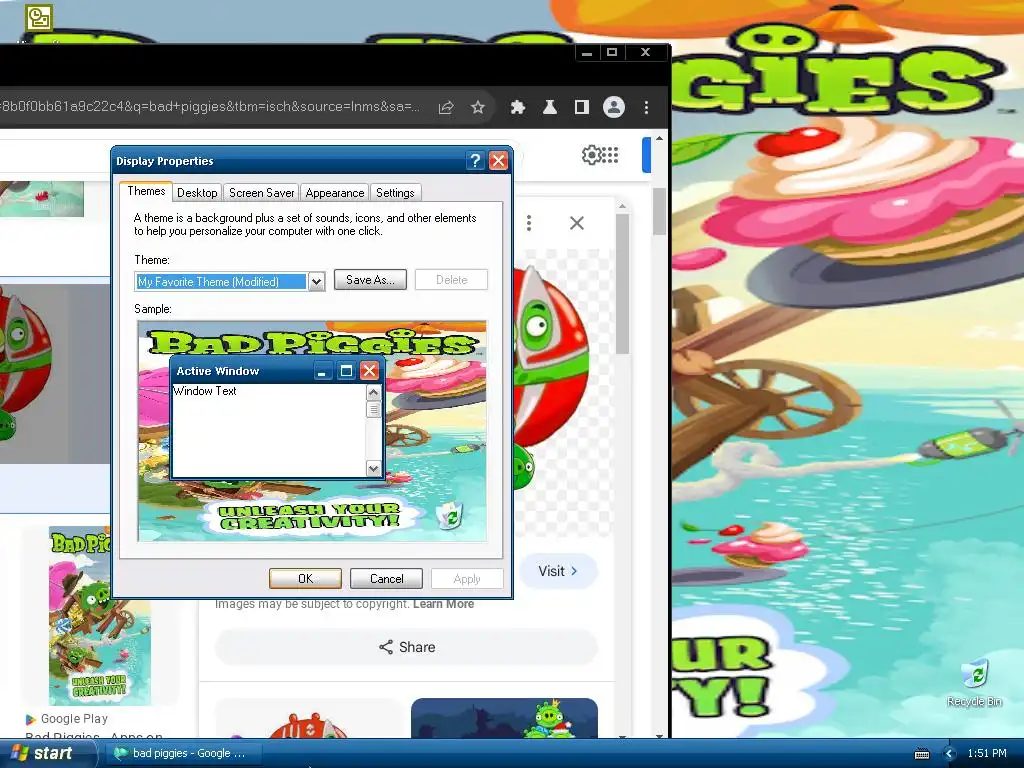
Task: Switch to the Appearance tab
Action: tap(334, 193)
